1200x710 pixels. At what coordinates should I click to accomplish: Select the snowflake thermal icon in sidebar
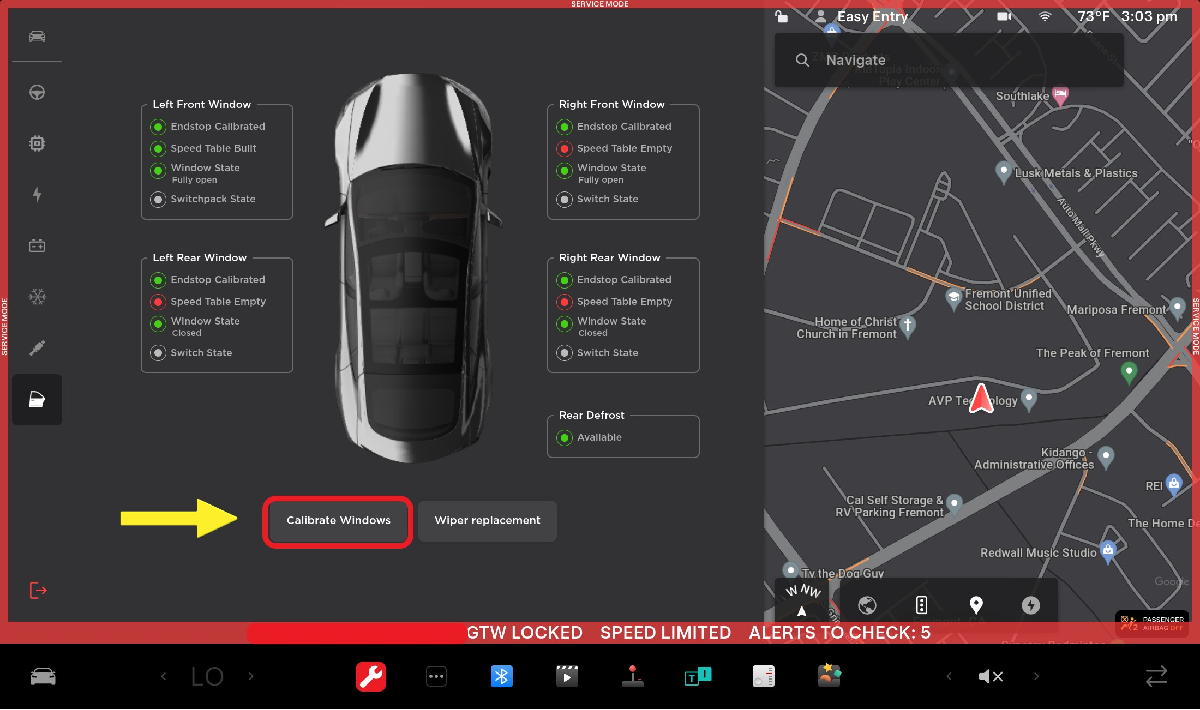coord(37,297)
